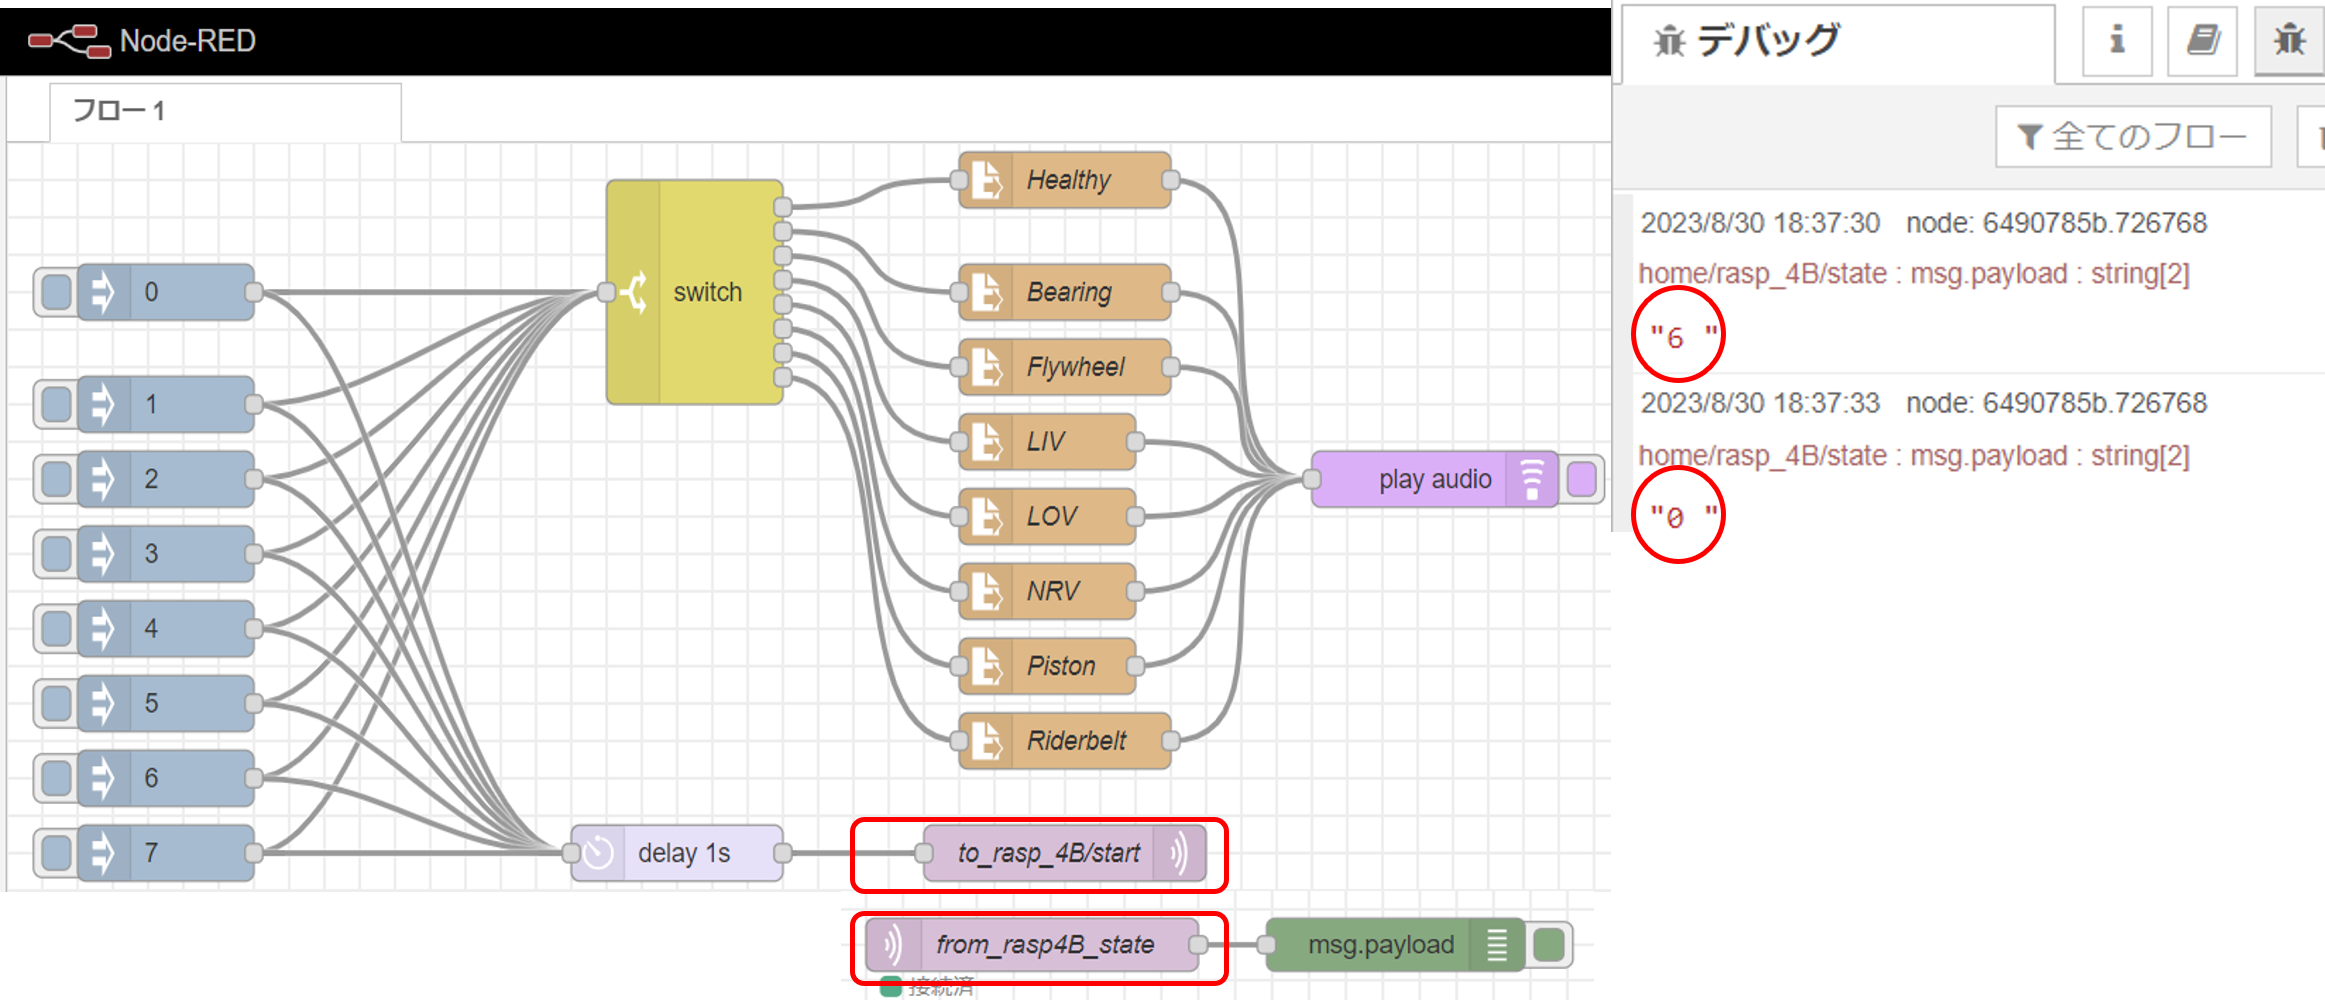The image size is (2325, 1000).
Task: Click the LIV file node icon
Action: coord(987,441)
